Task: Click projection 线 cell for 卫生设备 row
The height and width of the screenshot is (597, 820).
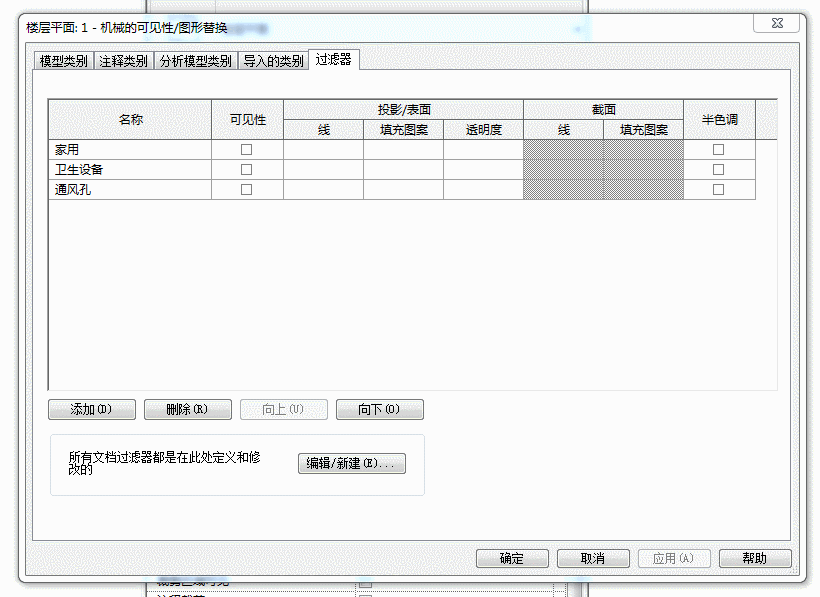Action: pos(324,169)
